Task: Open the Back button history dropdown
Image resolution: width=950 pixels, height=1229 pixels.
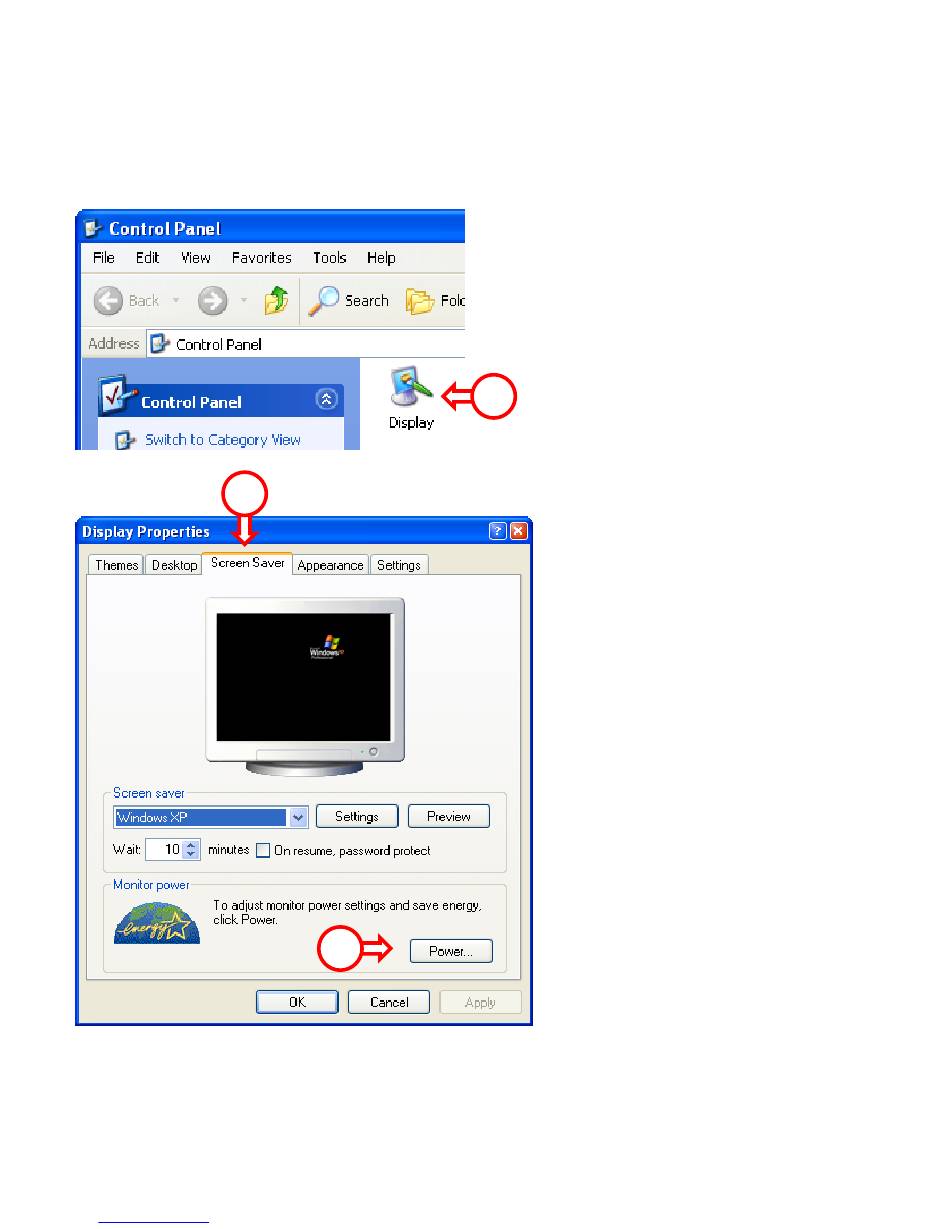Action: (x=177, y=300)
